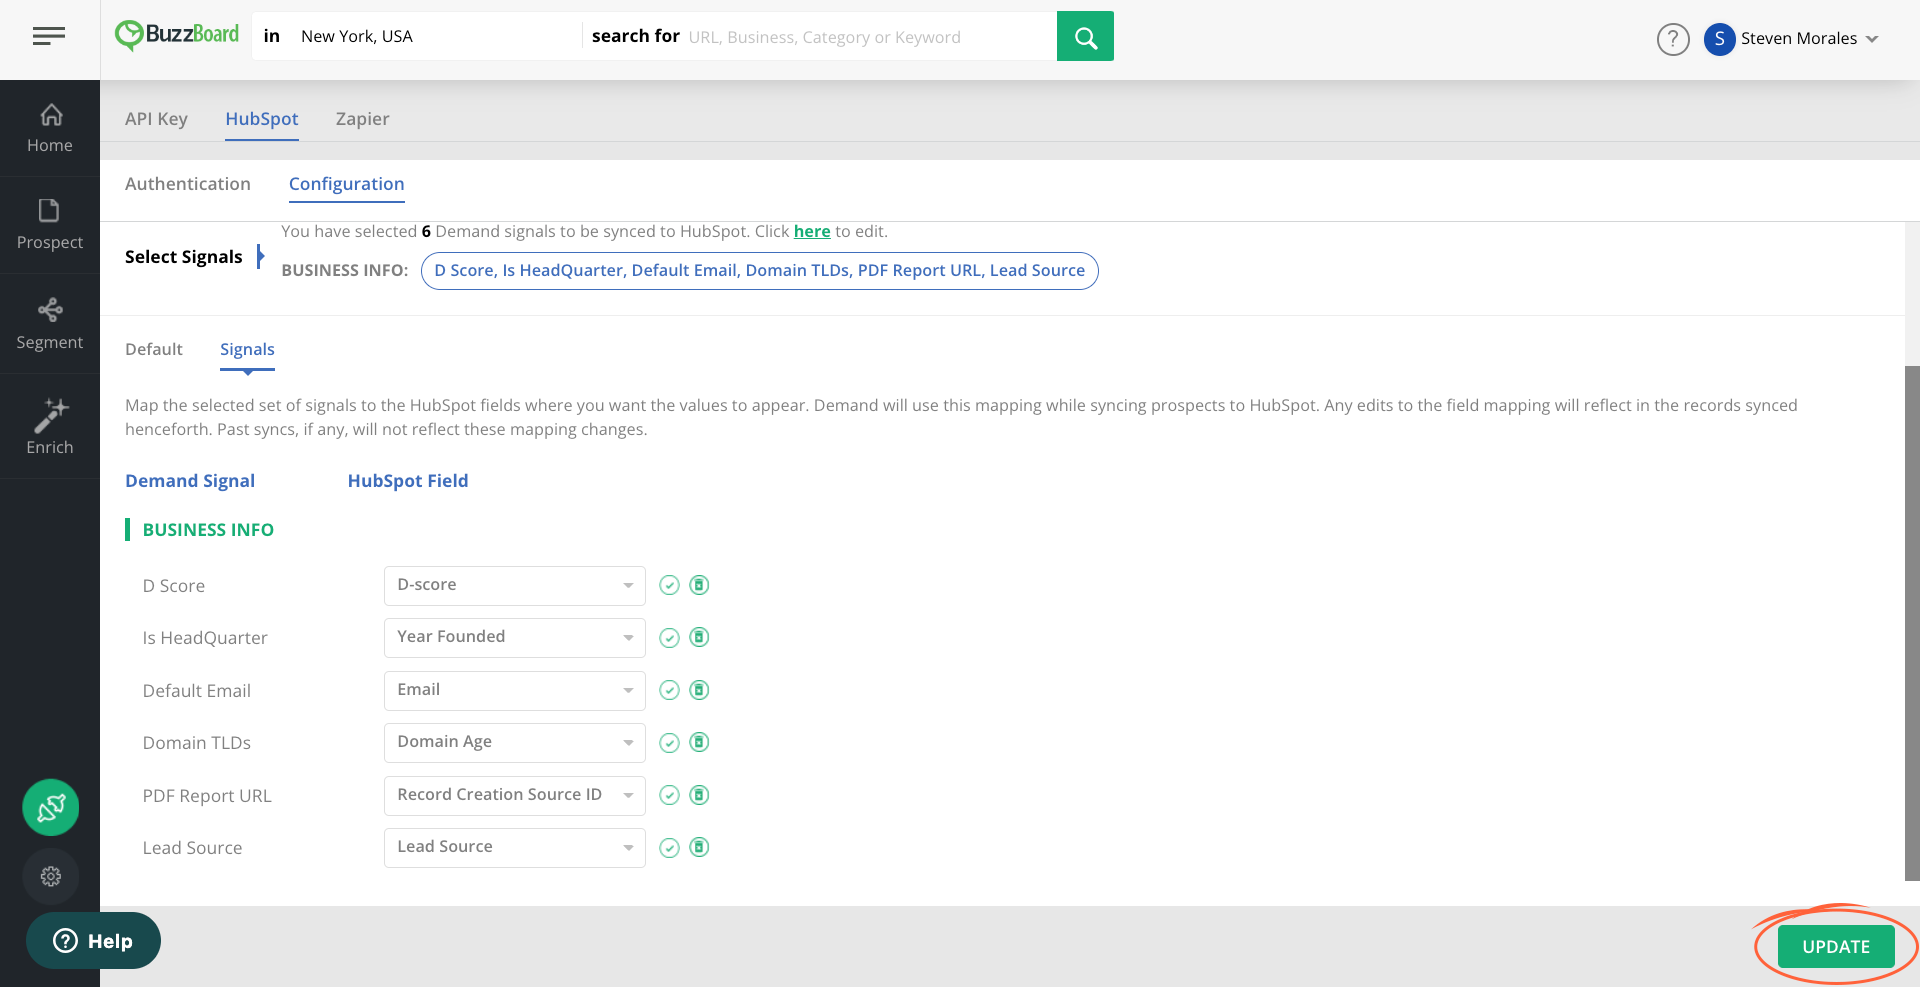Open the Help chat button

tap(93, 941)
